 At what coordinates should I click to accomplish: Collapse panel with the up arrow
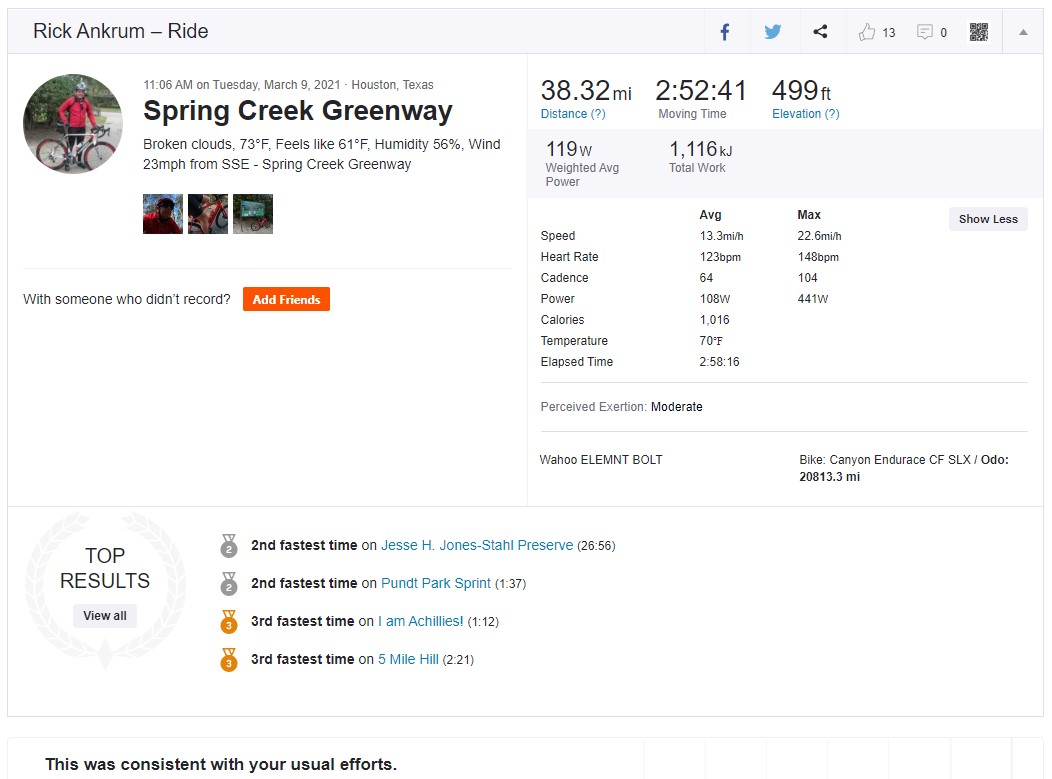pyautogui.click(x=1023, y=32)
